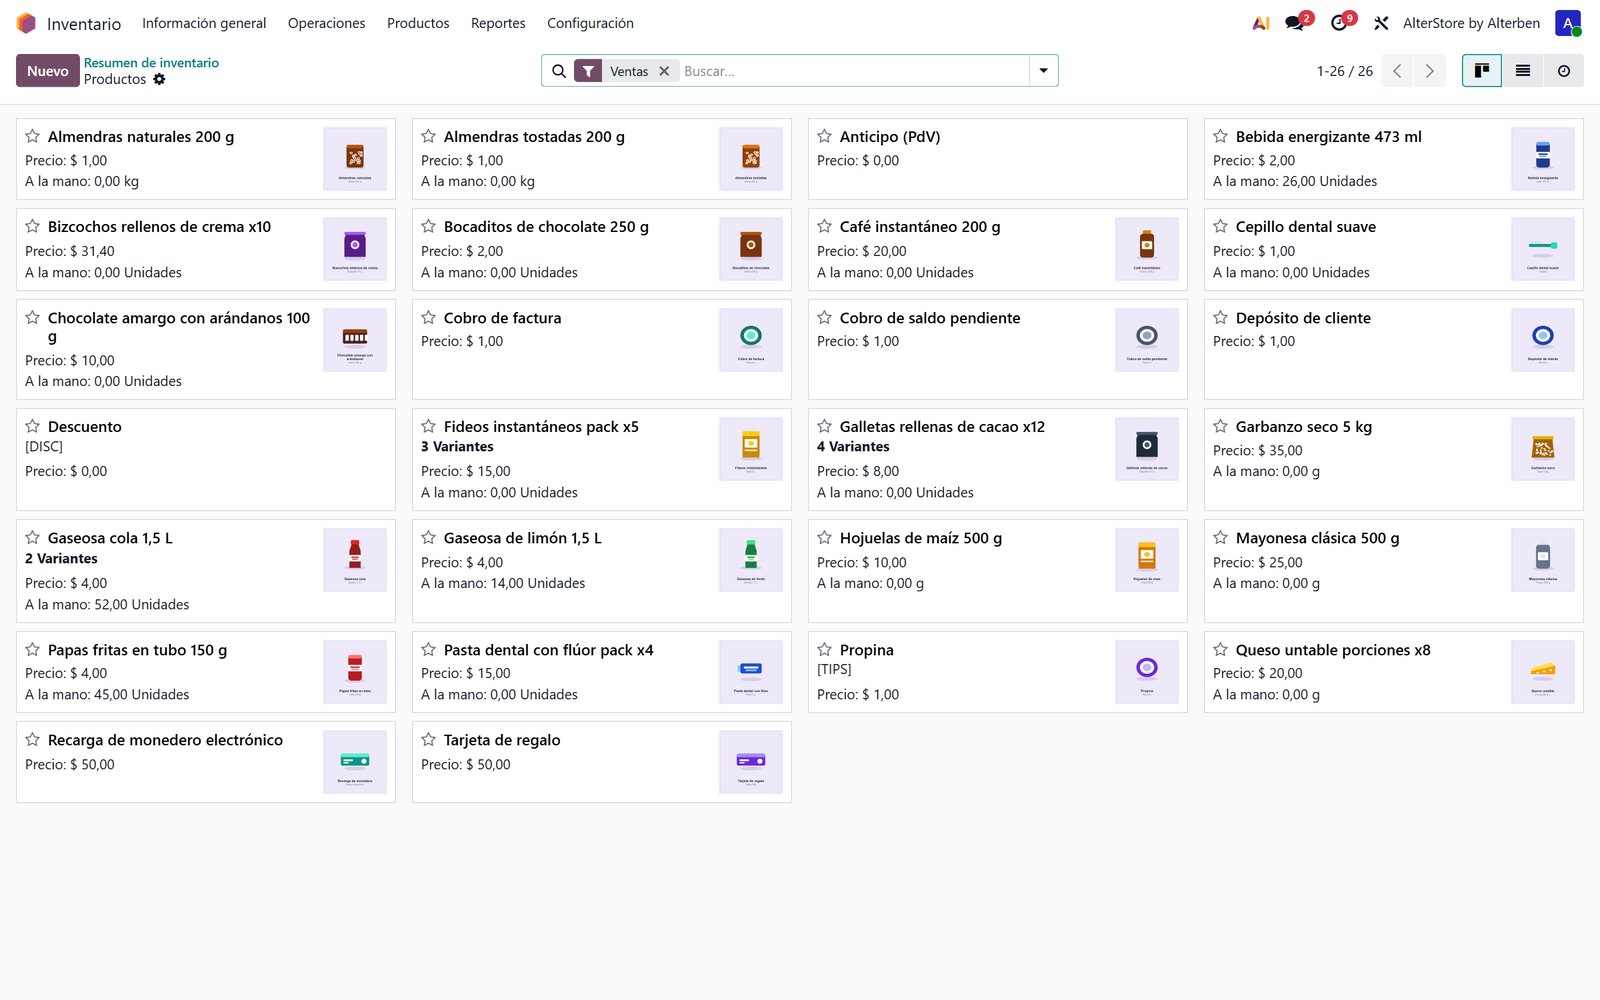1600x1000 pixels.
Task: Open the Productos menu
Action: pos(418,23)
